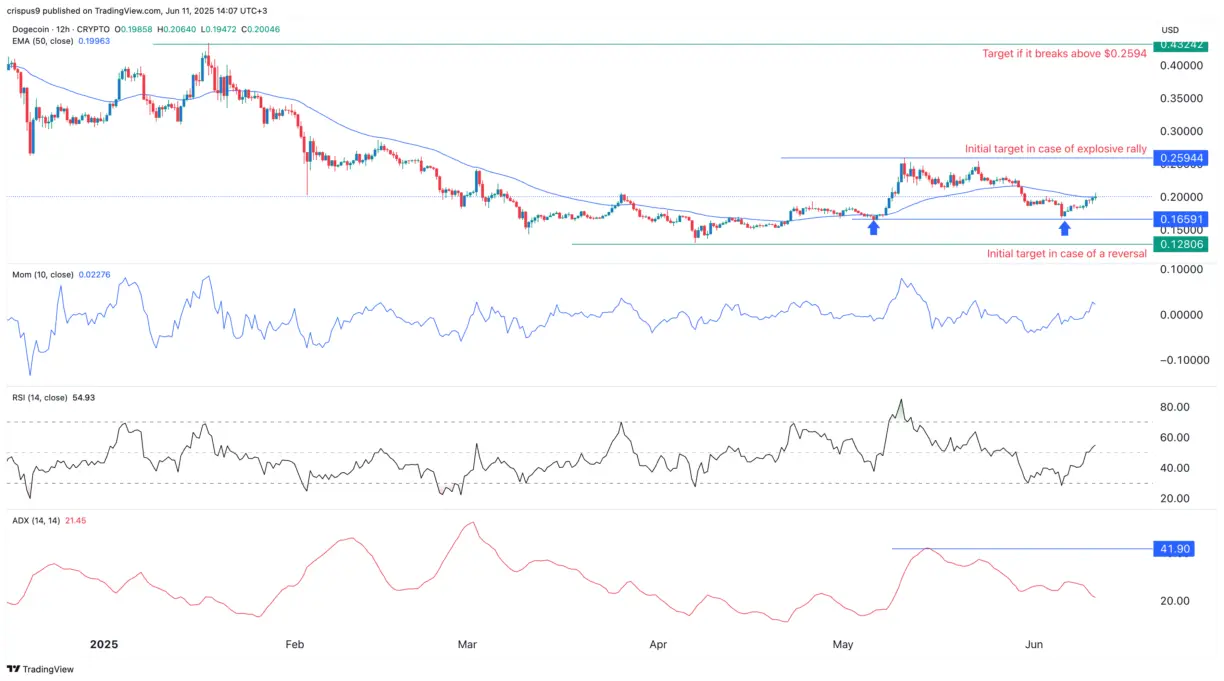Select annotation 'Target if it breaks above $0.2594'
The image size is (1224, 681).
click(x=1064, y=54)
